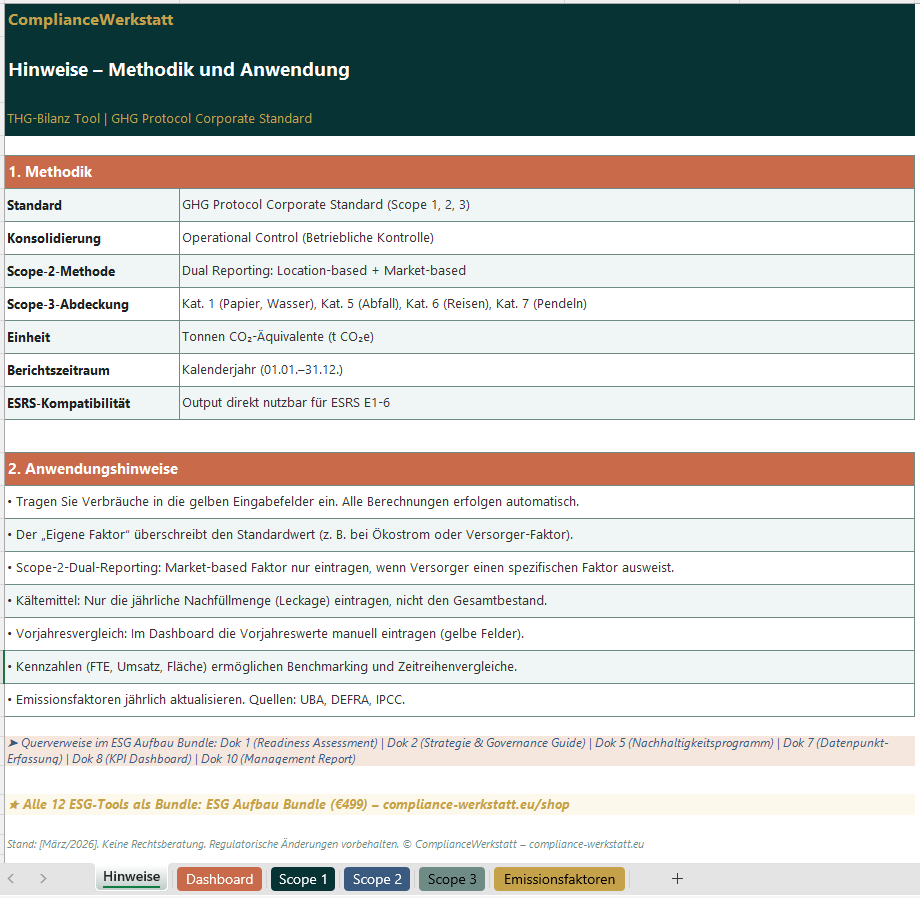The image size is (920, 898).
Task: Select the '1. Methodik' section header
Action: [x=459, y=172]
